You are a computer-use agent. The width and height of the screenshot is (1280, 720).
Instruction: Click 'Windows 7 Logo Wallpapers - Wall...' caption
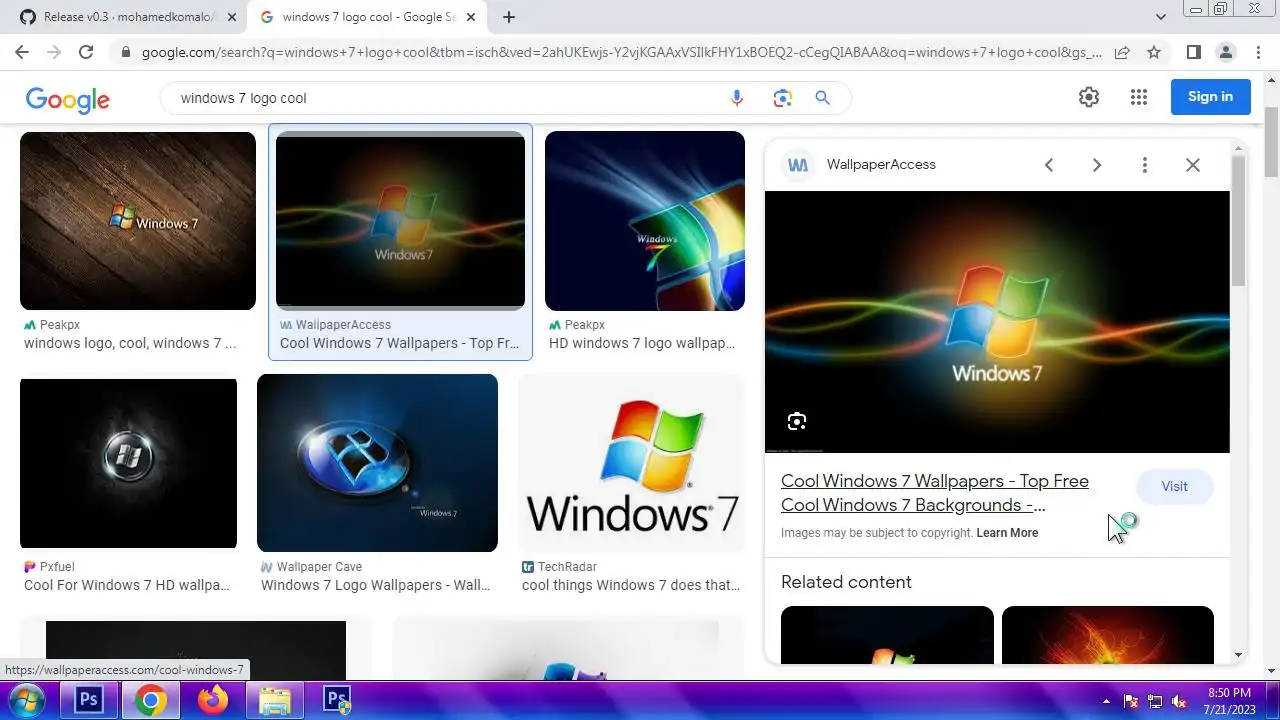click(375, 585)
